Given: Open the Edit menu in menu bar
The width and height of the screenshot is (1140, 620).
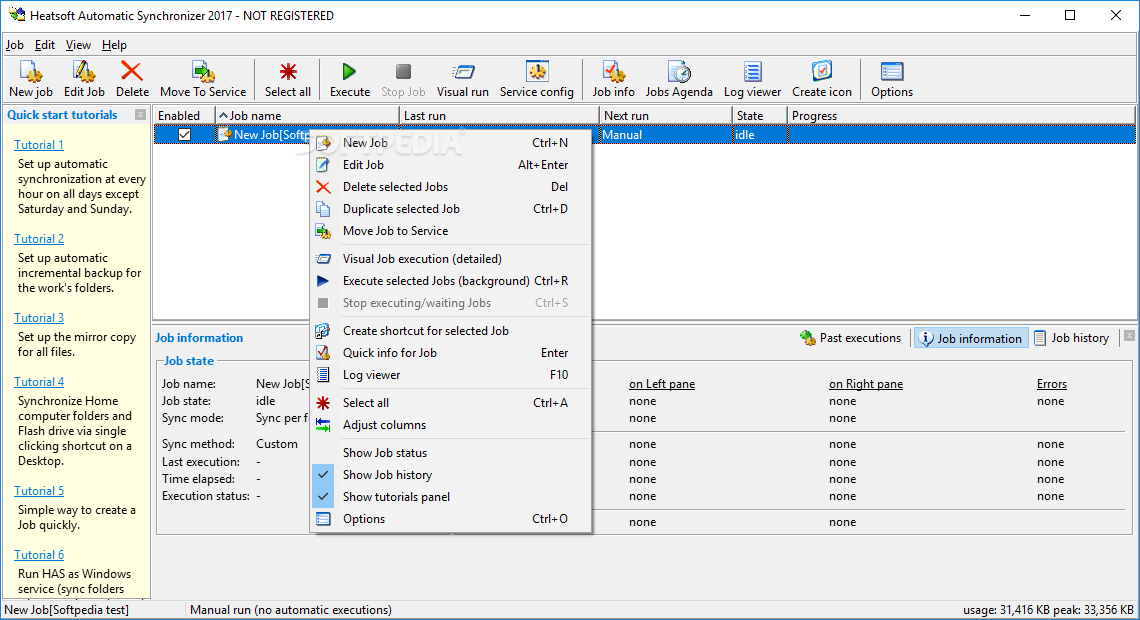Looking at the screenshot, I should [x=45, y=45].
